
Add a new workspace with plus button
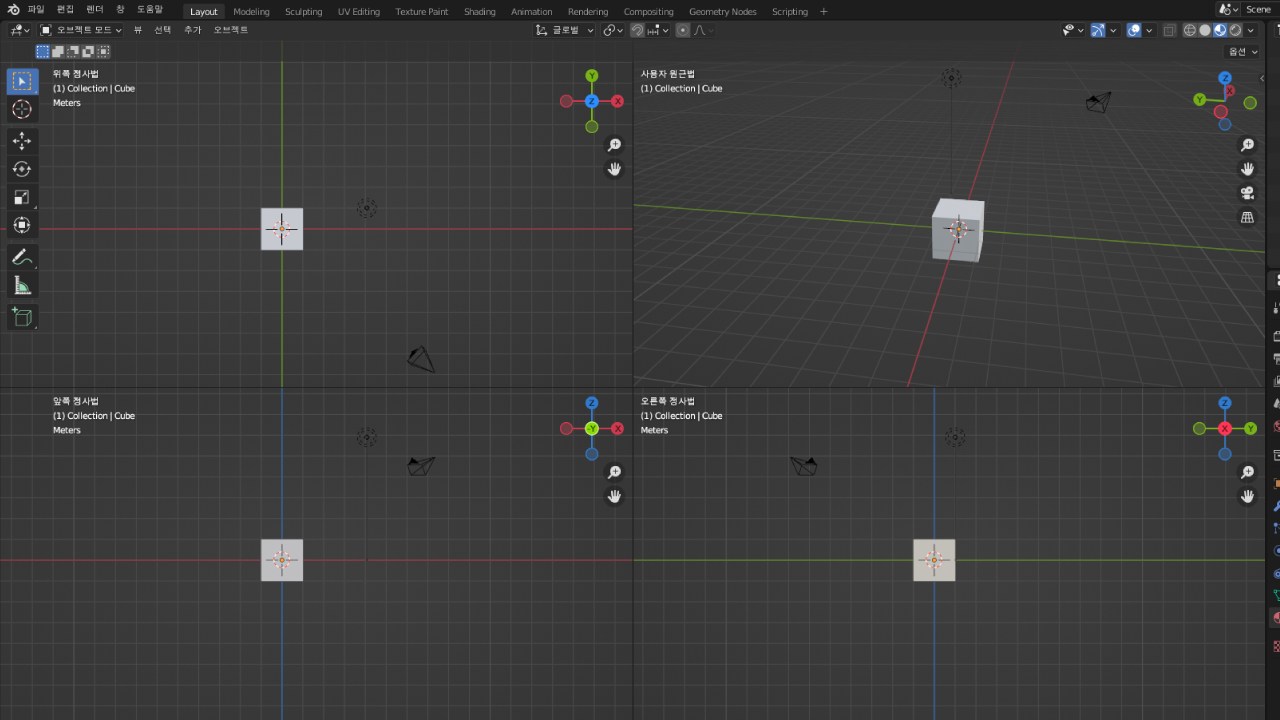click(x=824, y=11)
